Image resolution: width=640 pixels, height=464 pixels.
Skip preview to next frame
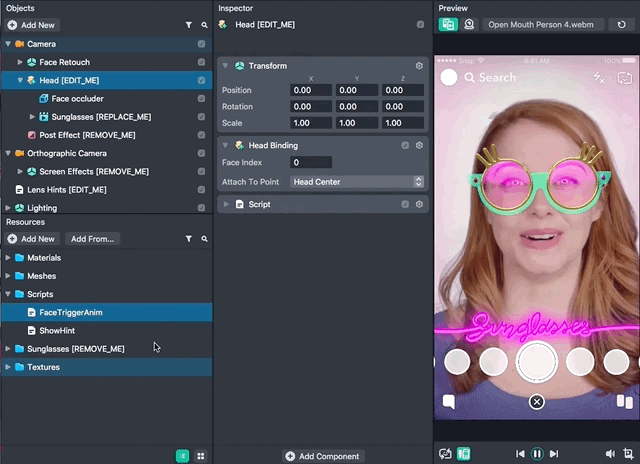555,454
